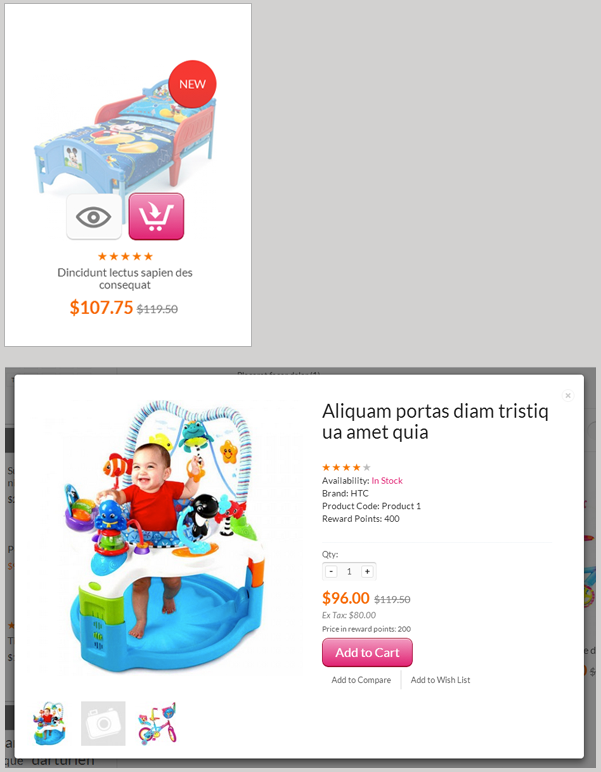The width and height of the screenshot is (601, 772).
Task: Select the baby activity center thumbnail
Action: pos(49,723)
